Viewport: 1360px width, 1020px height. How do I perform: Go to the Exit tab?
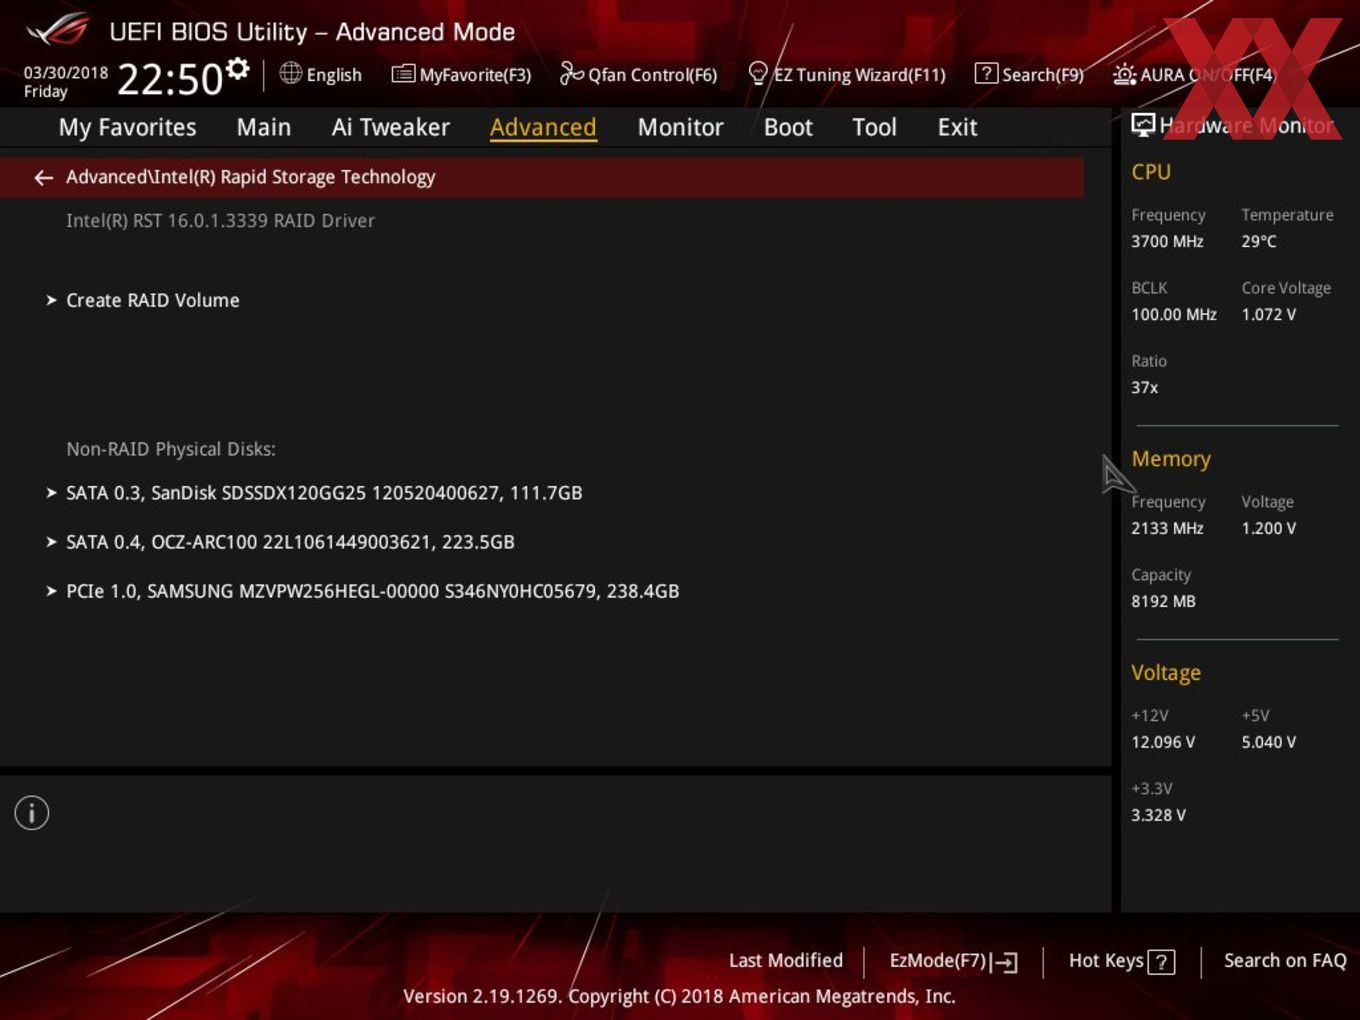[x=957, y=127]
